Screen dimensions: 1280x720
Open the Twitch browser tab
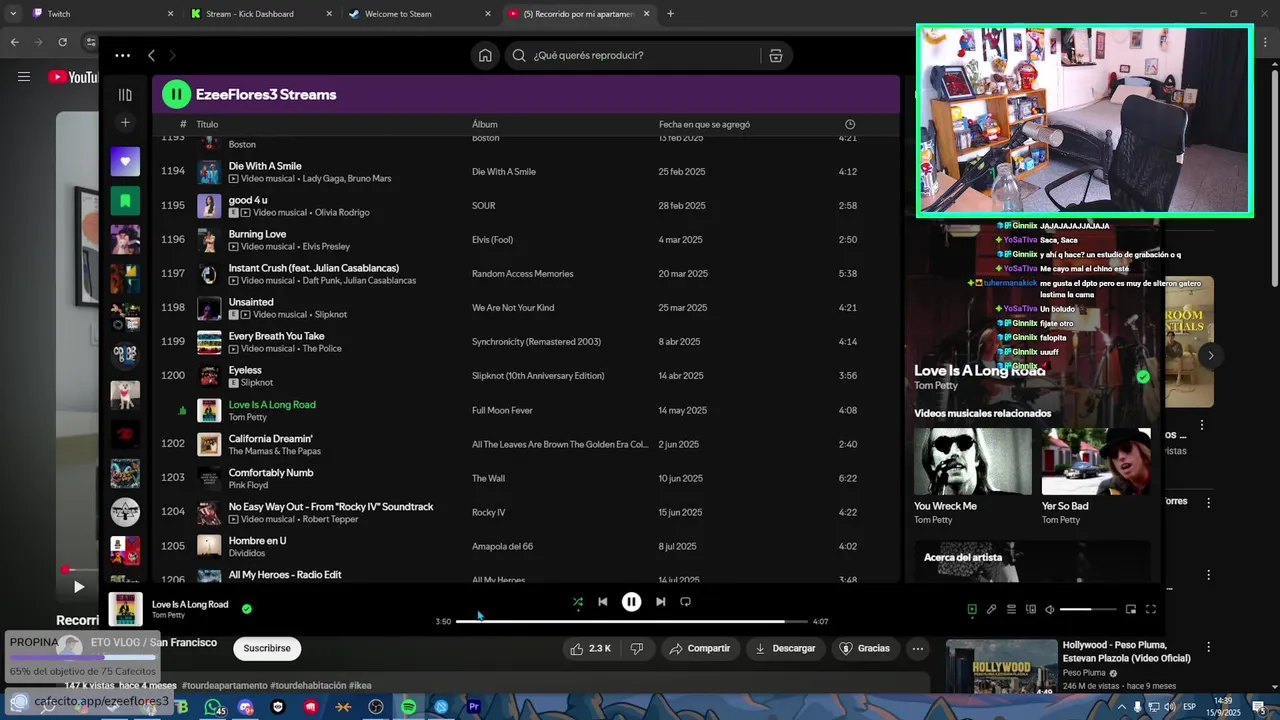pyautogui.click(x=100, y=14)
